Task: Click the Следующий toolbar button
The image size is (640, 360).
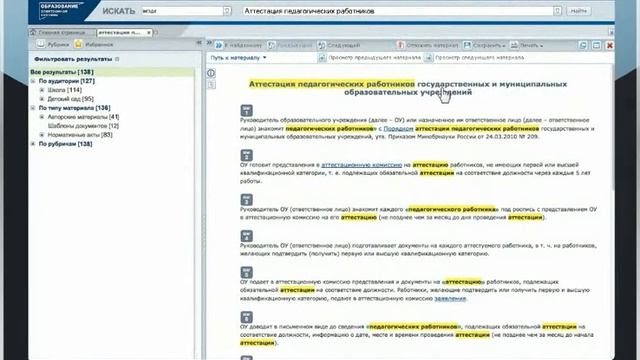Action: pos(339,45)
